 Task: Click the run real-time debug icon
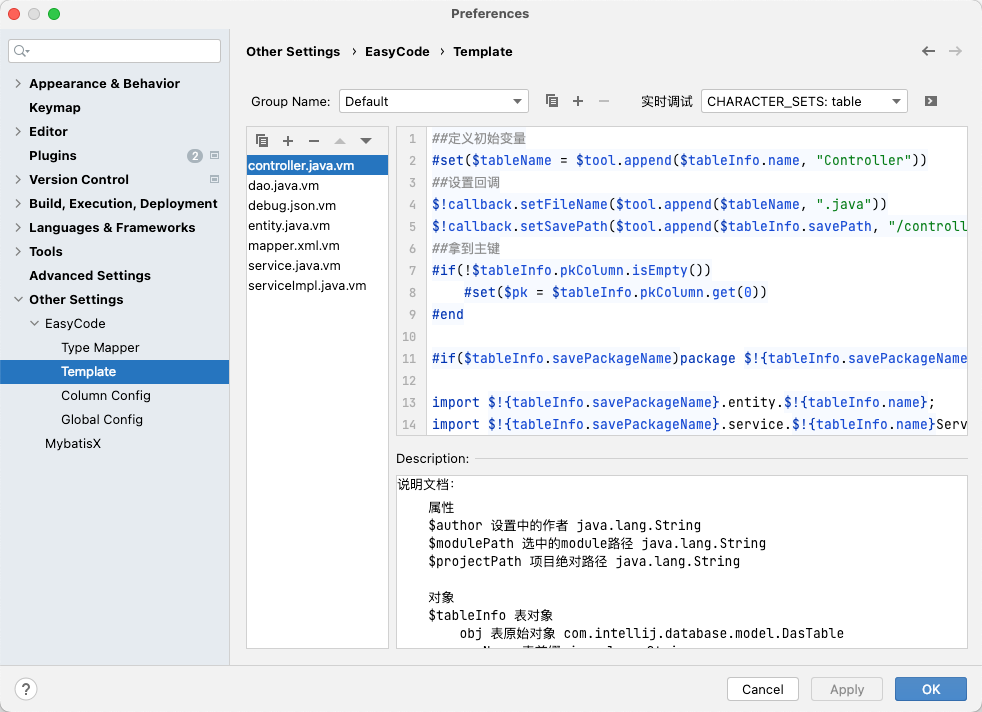click(x=931, y=101)
